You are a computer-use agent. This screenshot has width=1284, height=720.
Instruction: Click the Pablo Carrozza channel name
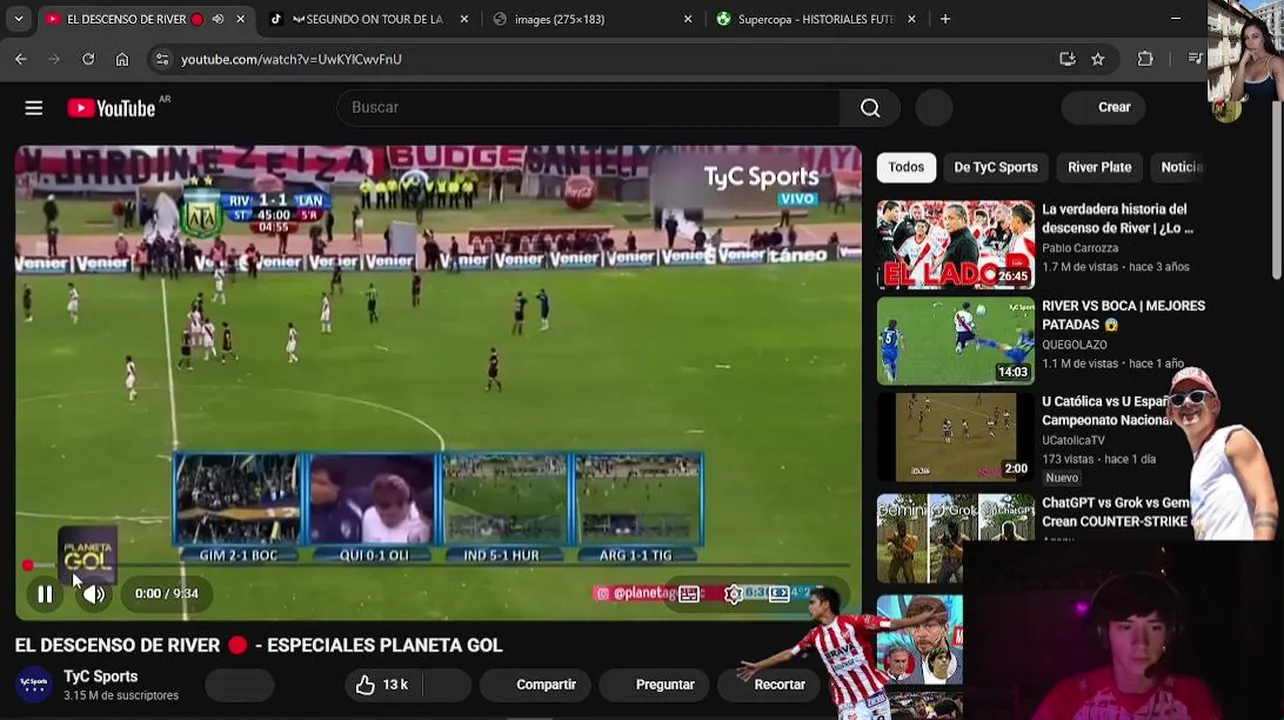[x=1080, y=248]
